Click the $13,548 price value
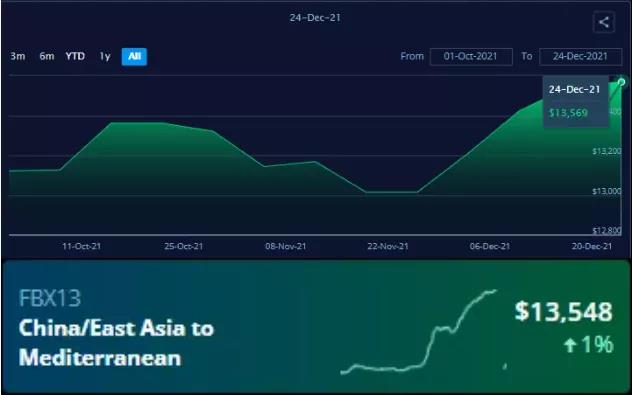 click(563, 312)
